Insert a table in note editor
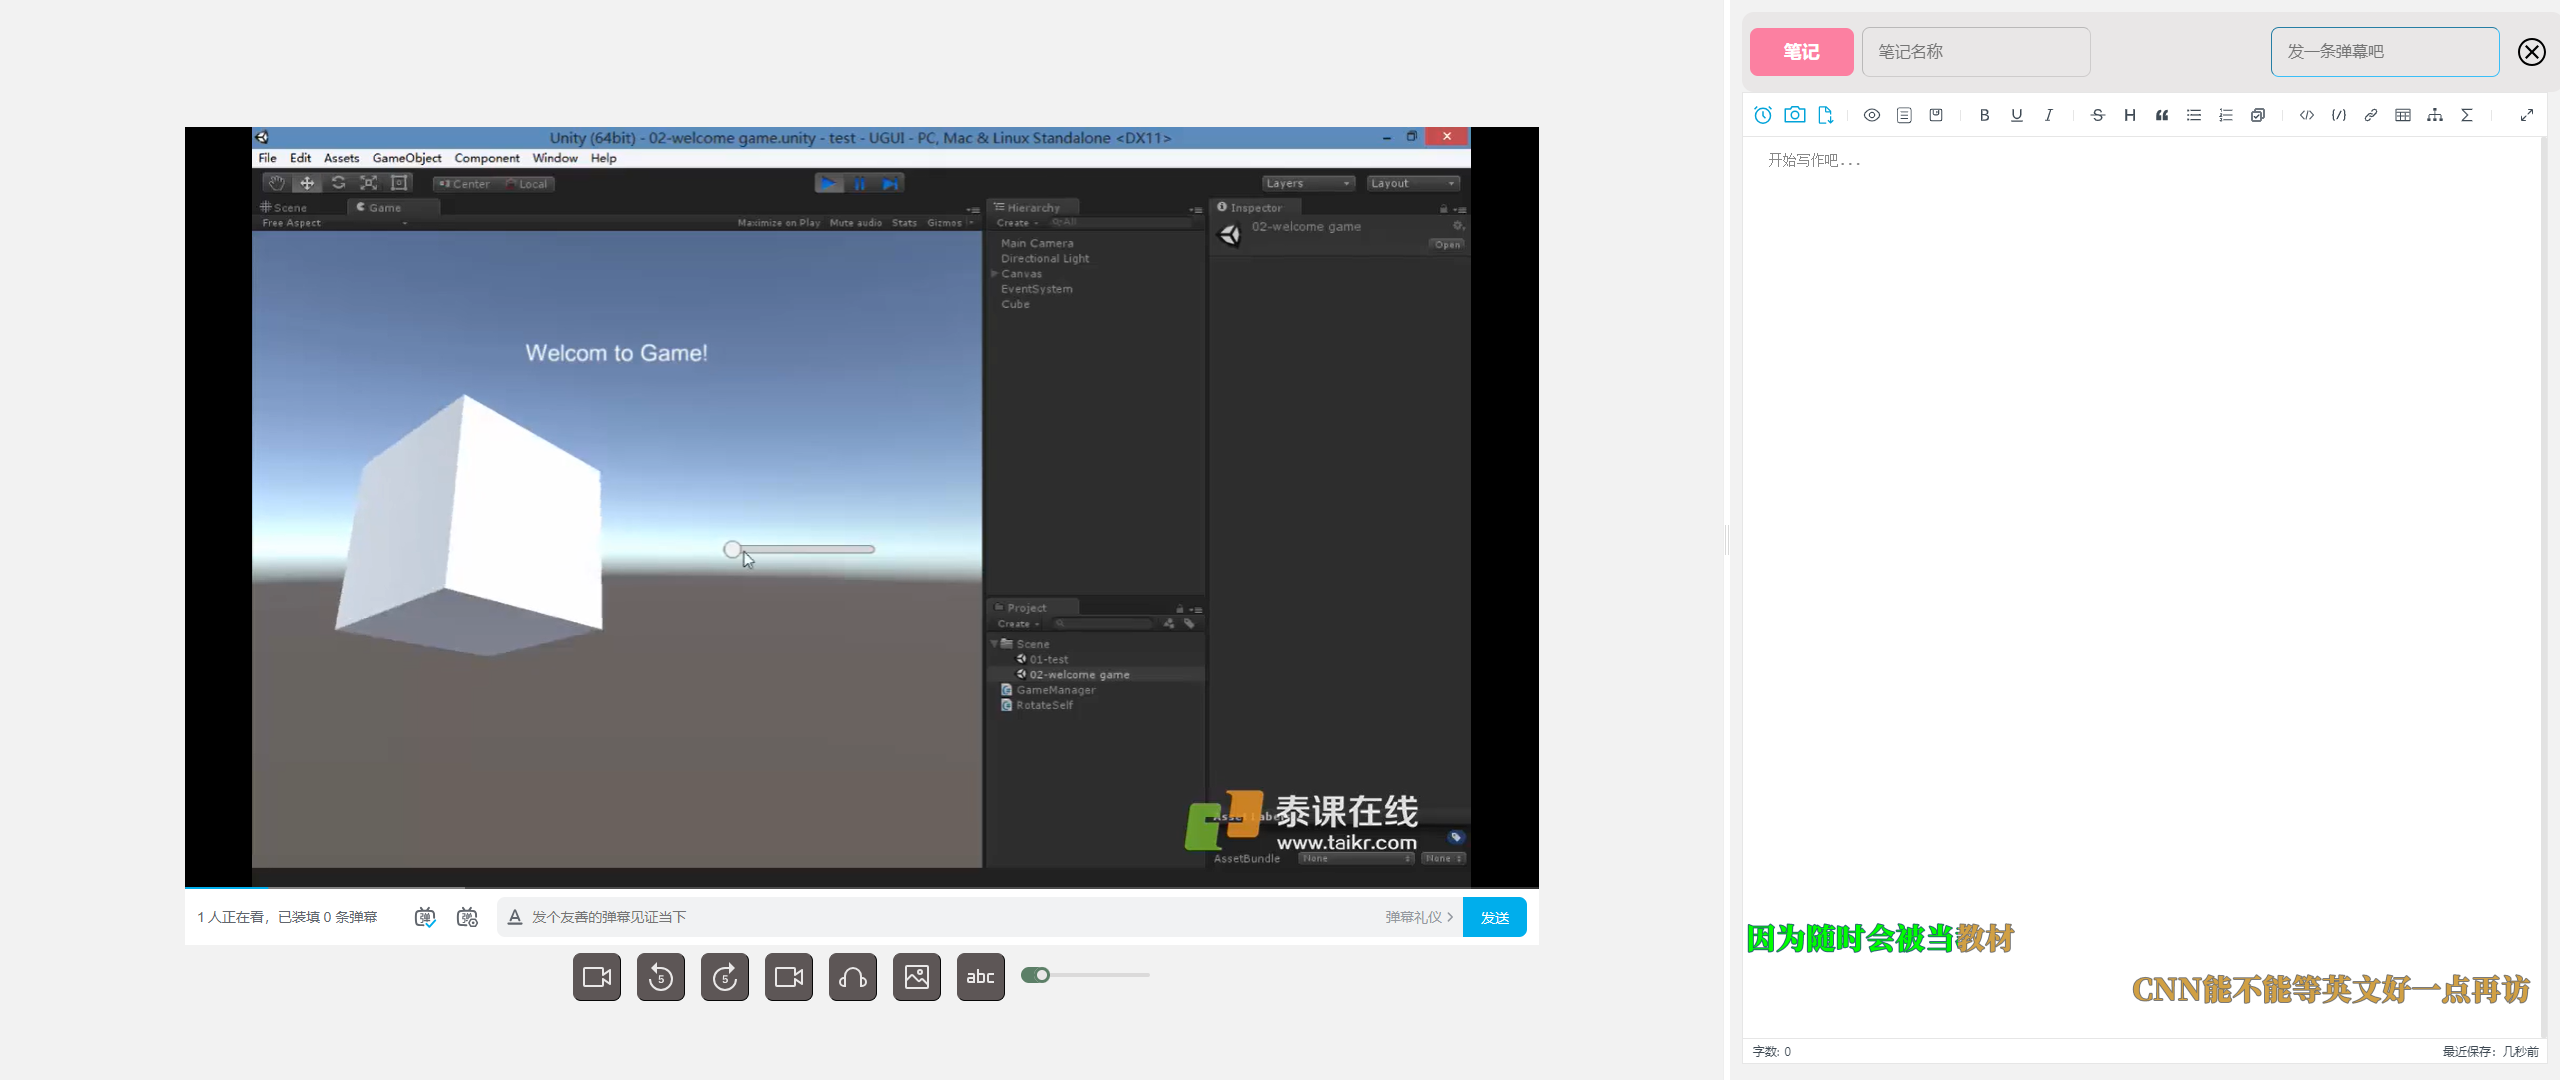2560x1080 pixels. click(2403, 115)
